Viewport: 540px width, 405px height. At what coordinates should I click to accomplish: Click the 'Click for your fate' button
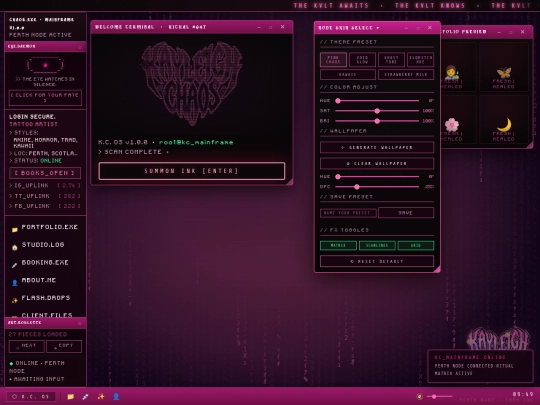point(45,98)
